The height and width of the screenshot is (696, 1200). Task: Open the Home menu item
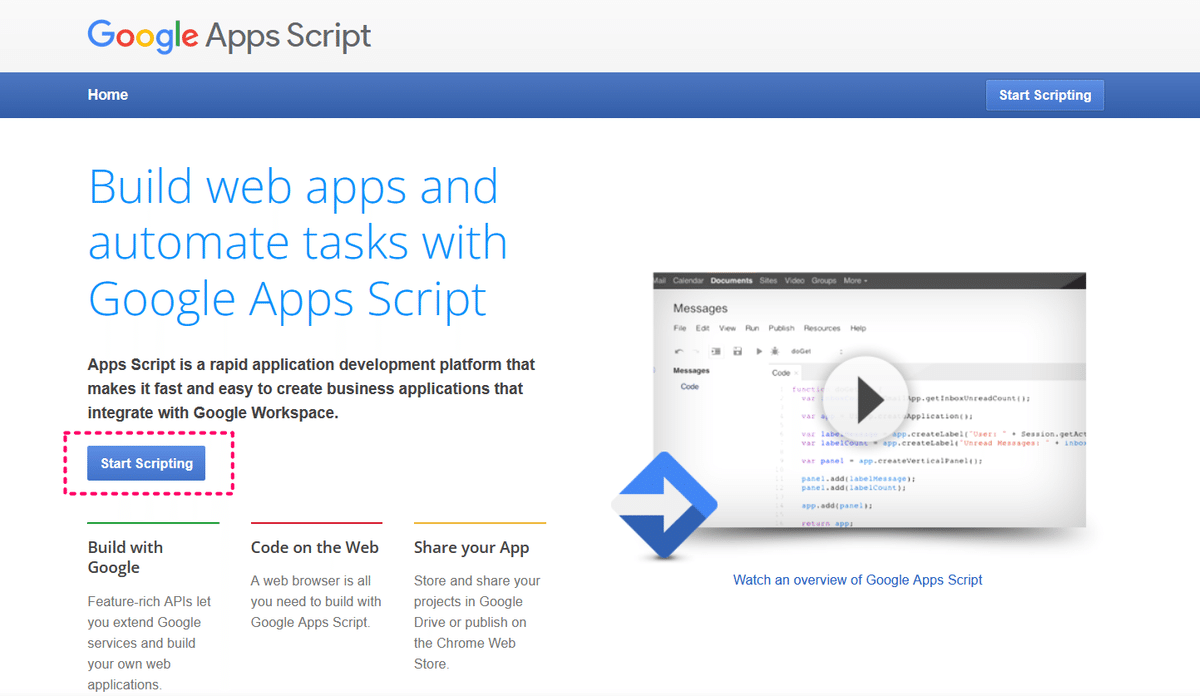pyautogui.click(x=108, y=95)
